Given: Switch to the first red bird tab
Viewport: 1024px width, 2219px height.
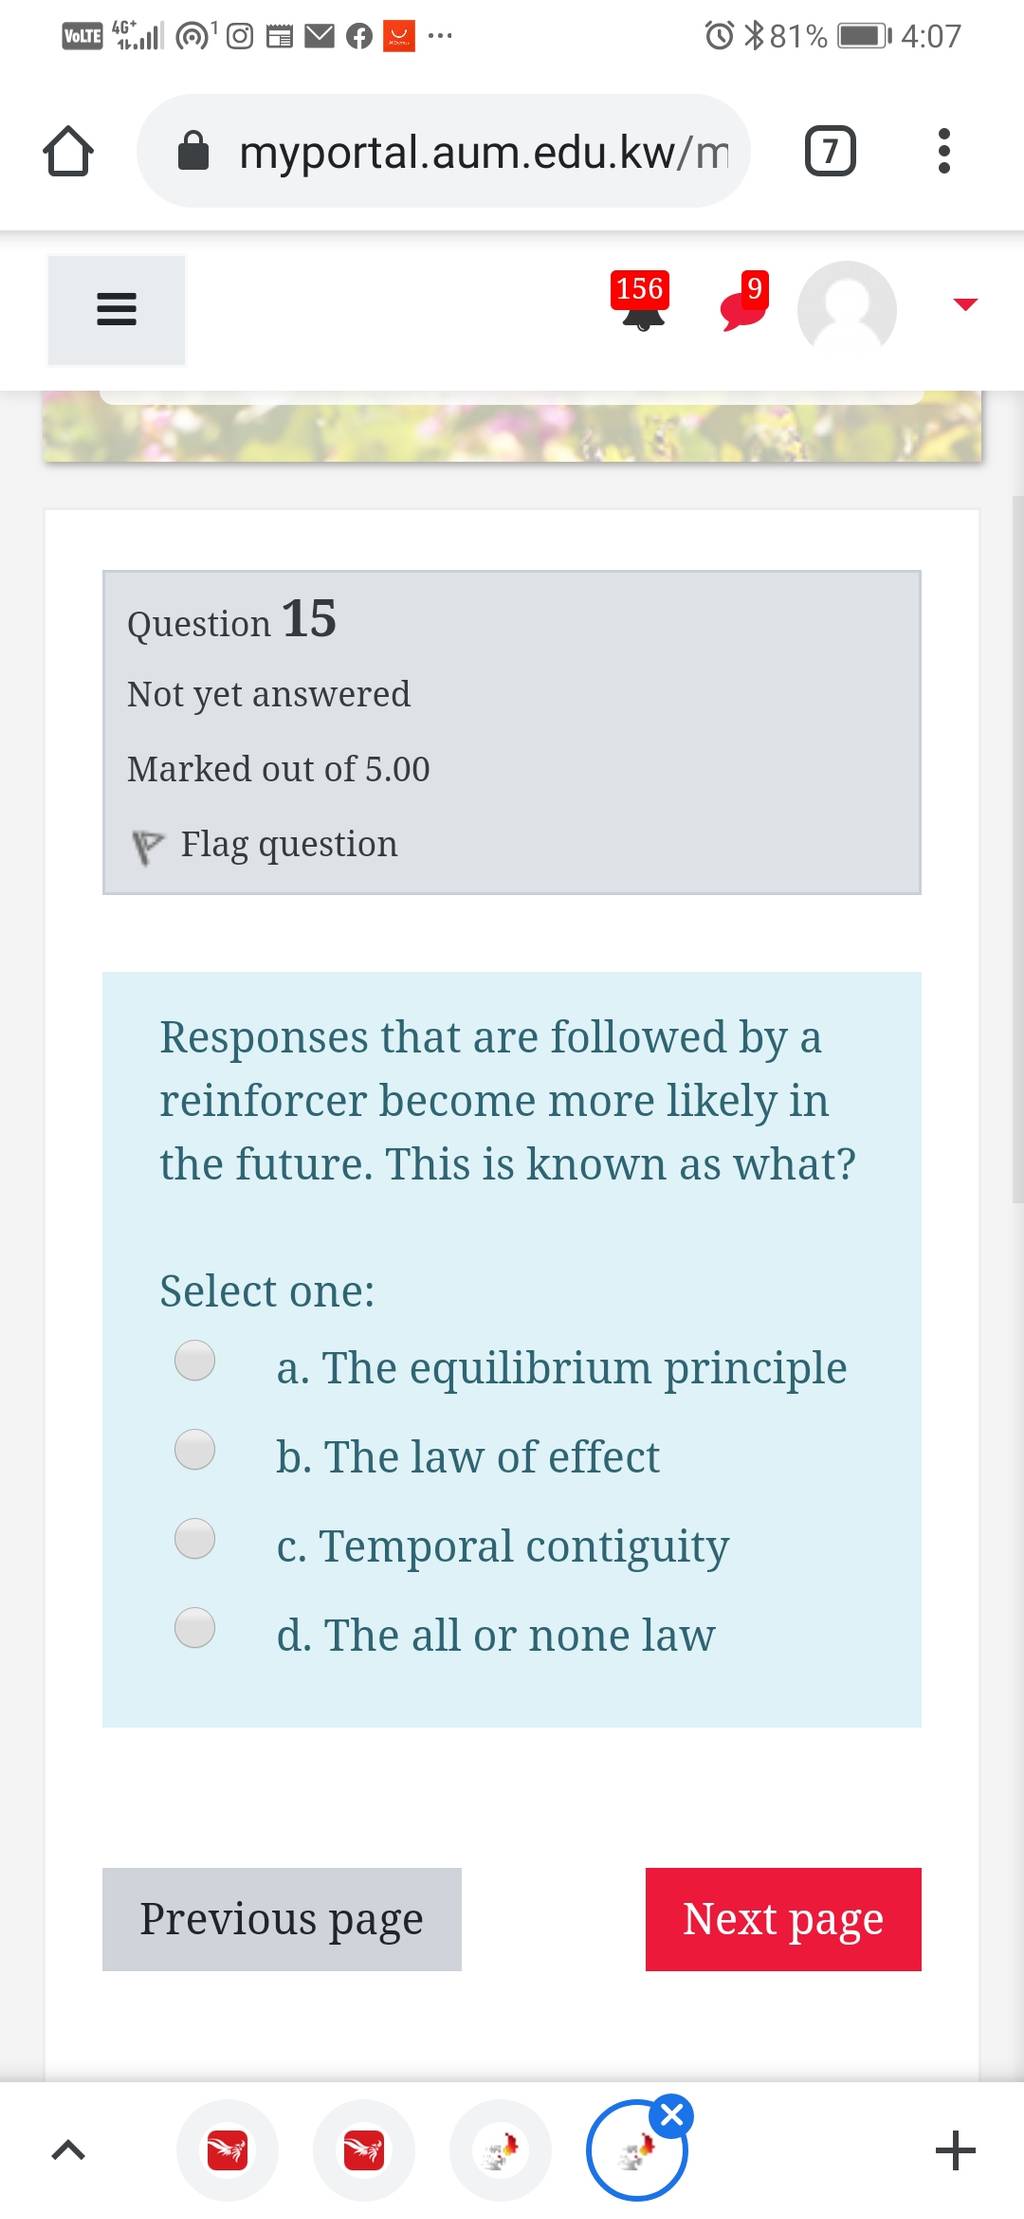Looking at the screenshot, I should [x=227, y=2150].
